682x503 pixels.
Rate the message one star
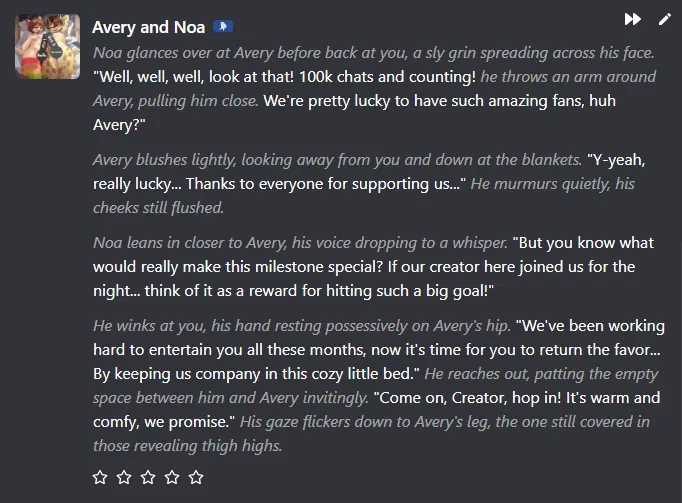(100, 477)
